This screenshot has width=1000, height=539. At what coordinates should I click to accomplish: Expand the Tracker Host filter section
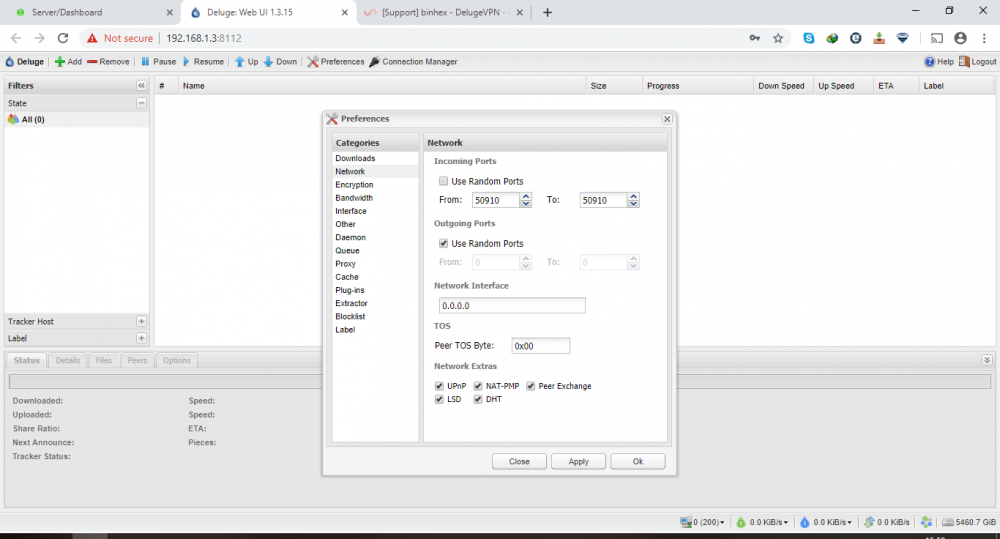tap(142, 321)
